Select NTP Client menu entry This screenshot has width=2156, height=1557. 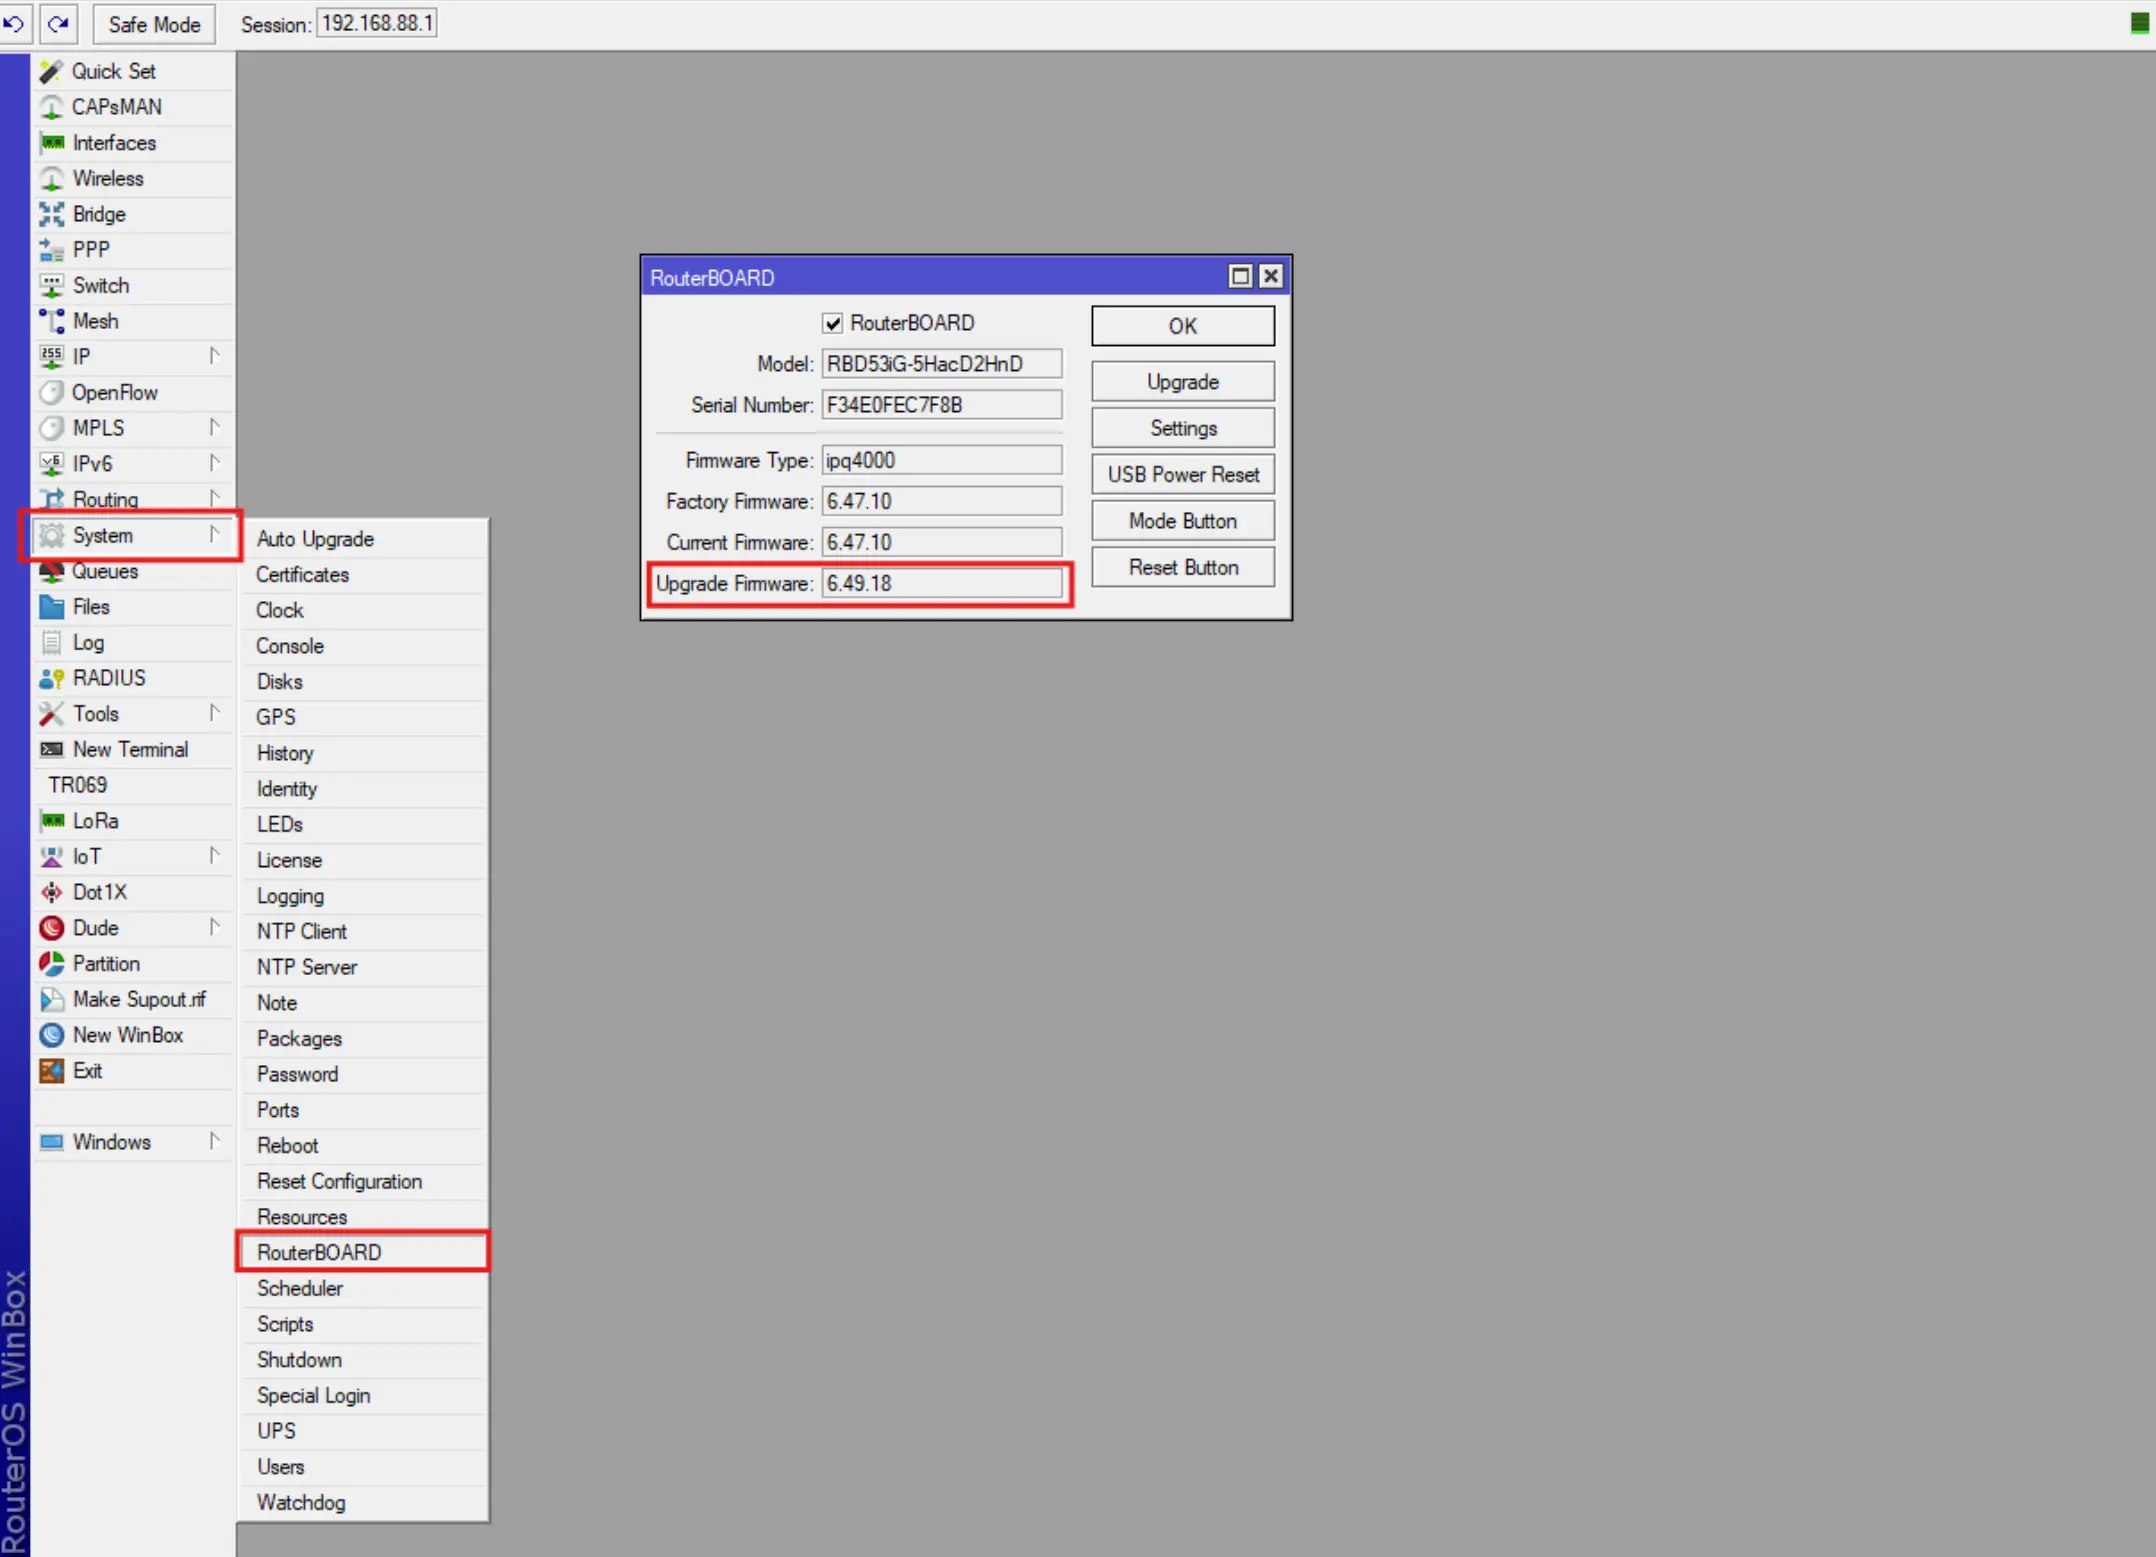click(363, 931)
